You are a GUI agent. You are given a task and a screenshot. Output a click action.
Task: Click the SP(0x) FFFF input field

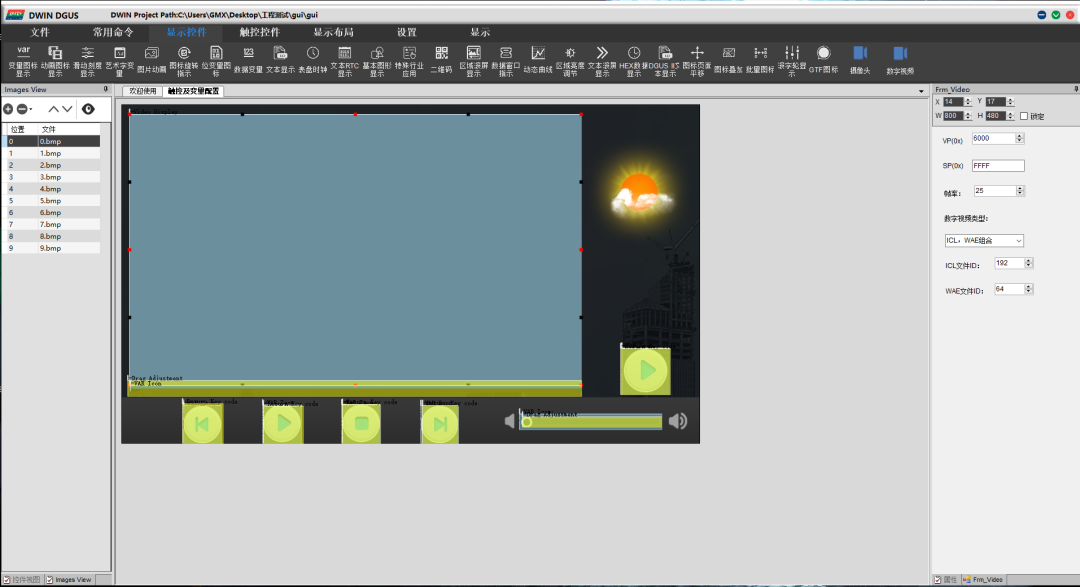(x=997, y=165)
